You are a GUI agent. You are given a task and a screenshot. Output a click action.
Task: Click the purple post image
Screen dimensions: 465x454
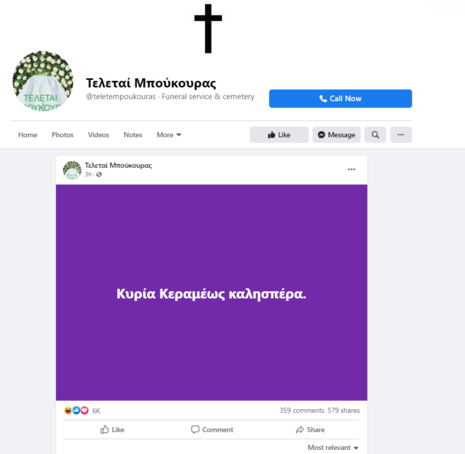tap(212, 292)
